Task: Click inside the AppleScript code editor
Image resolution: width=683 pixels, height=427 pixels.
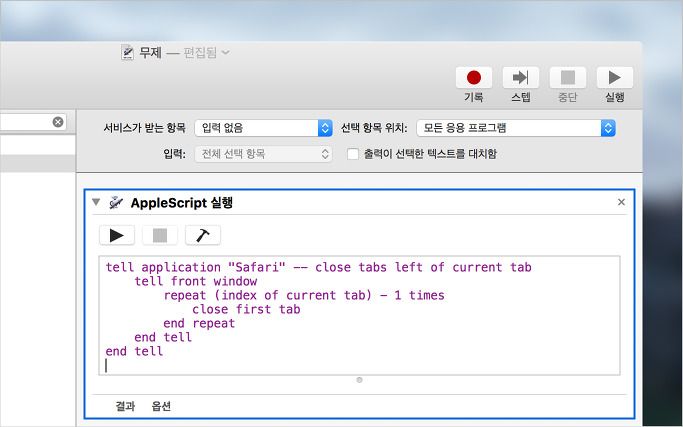Action: click(359, 315)
